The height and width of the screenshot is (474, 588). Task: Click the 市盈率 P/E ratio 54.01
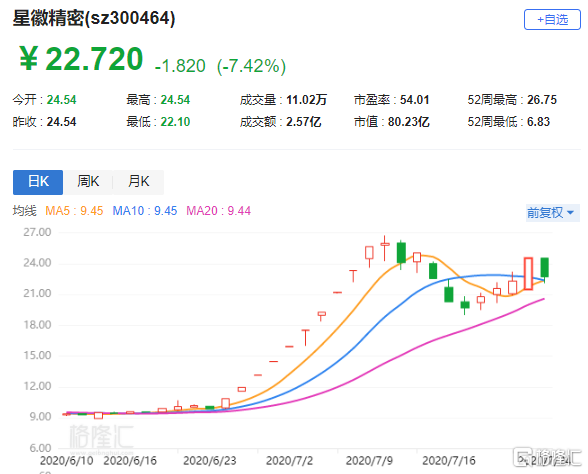click(x=414, y=100)
